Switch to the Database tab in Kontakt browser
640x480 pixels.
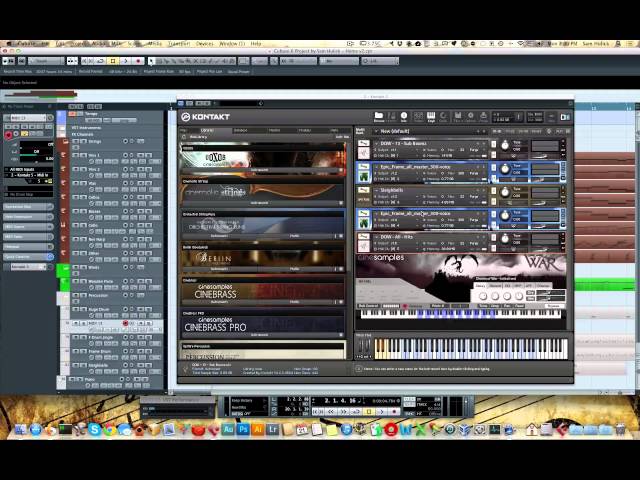tap(240, 130)
